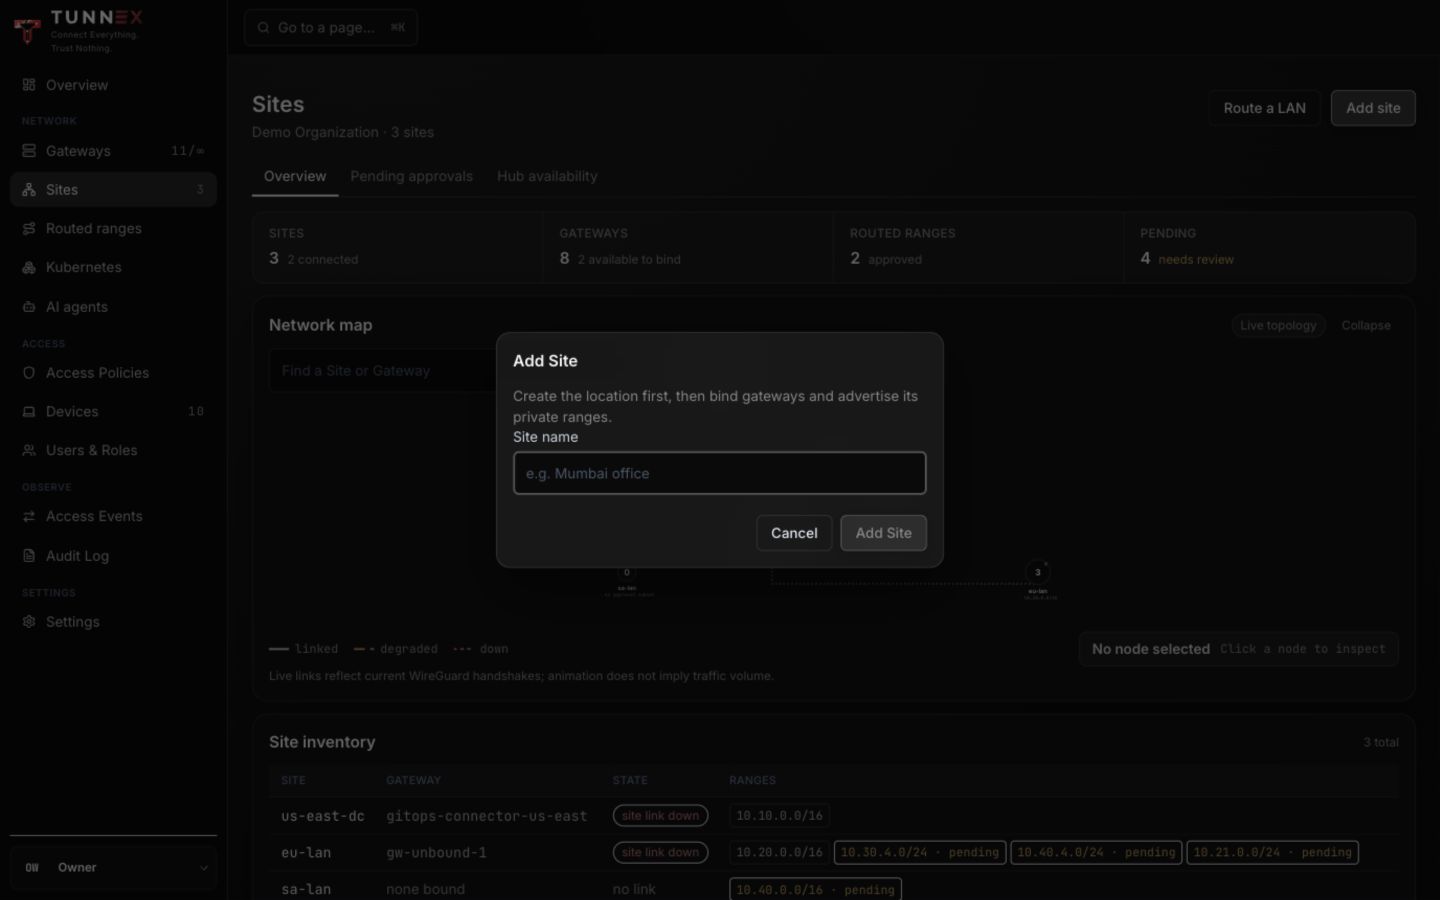This screenshot has width=1440, height=900.
Task: Open the Hub availability tab
Action: (547, 176)
